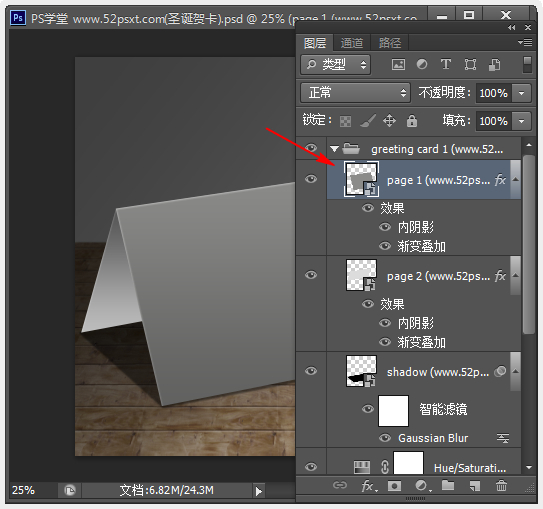Toggle the layer filtering on/off switch

(527, 65)
